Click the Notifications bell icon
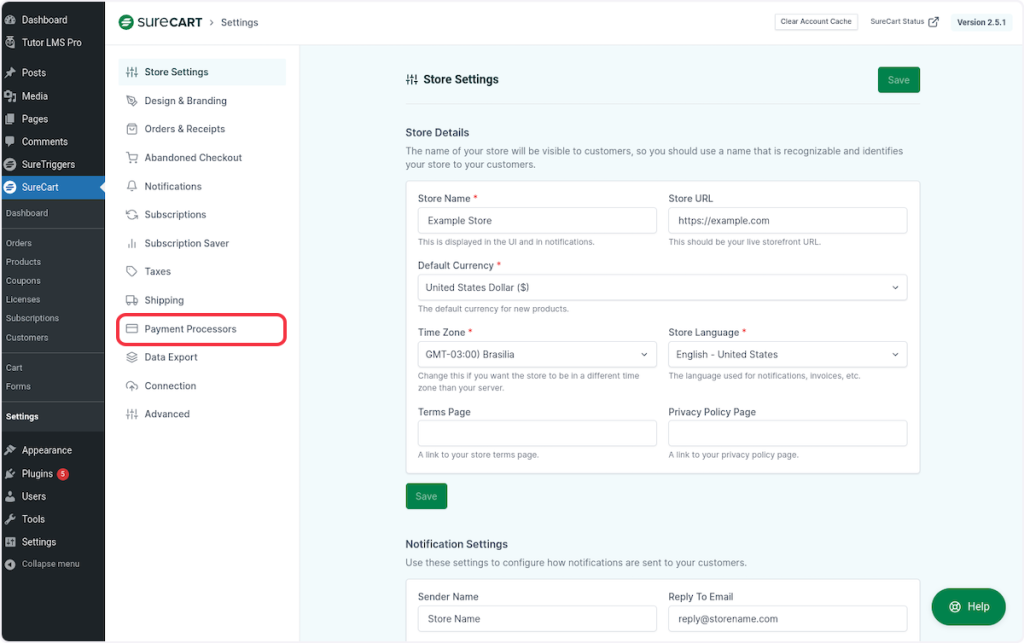The image size is (1024, 643). tap(132, 186)
